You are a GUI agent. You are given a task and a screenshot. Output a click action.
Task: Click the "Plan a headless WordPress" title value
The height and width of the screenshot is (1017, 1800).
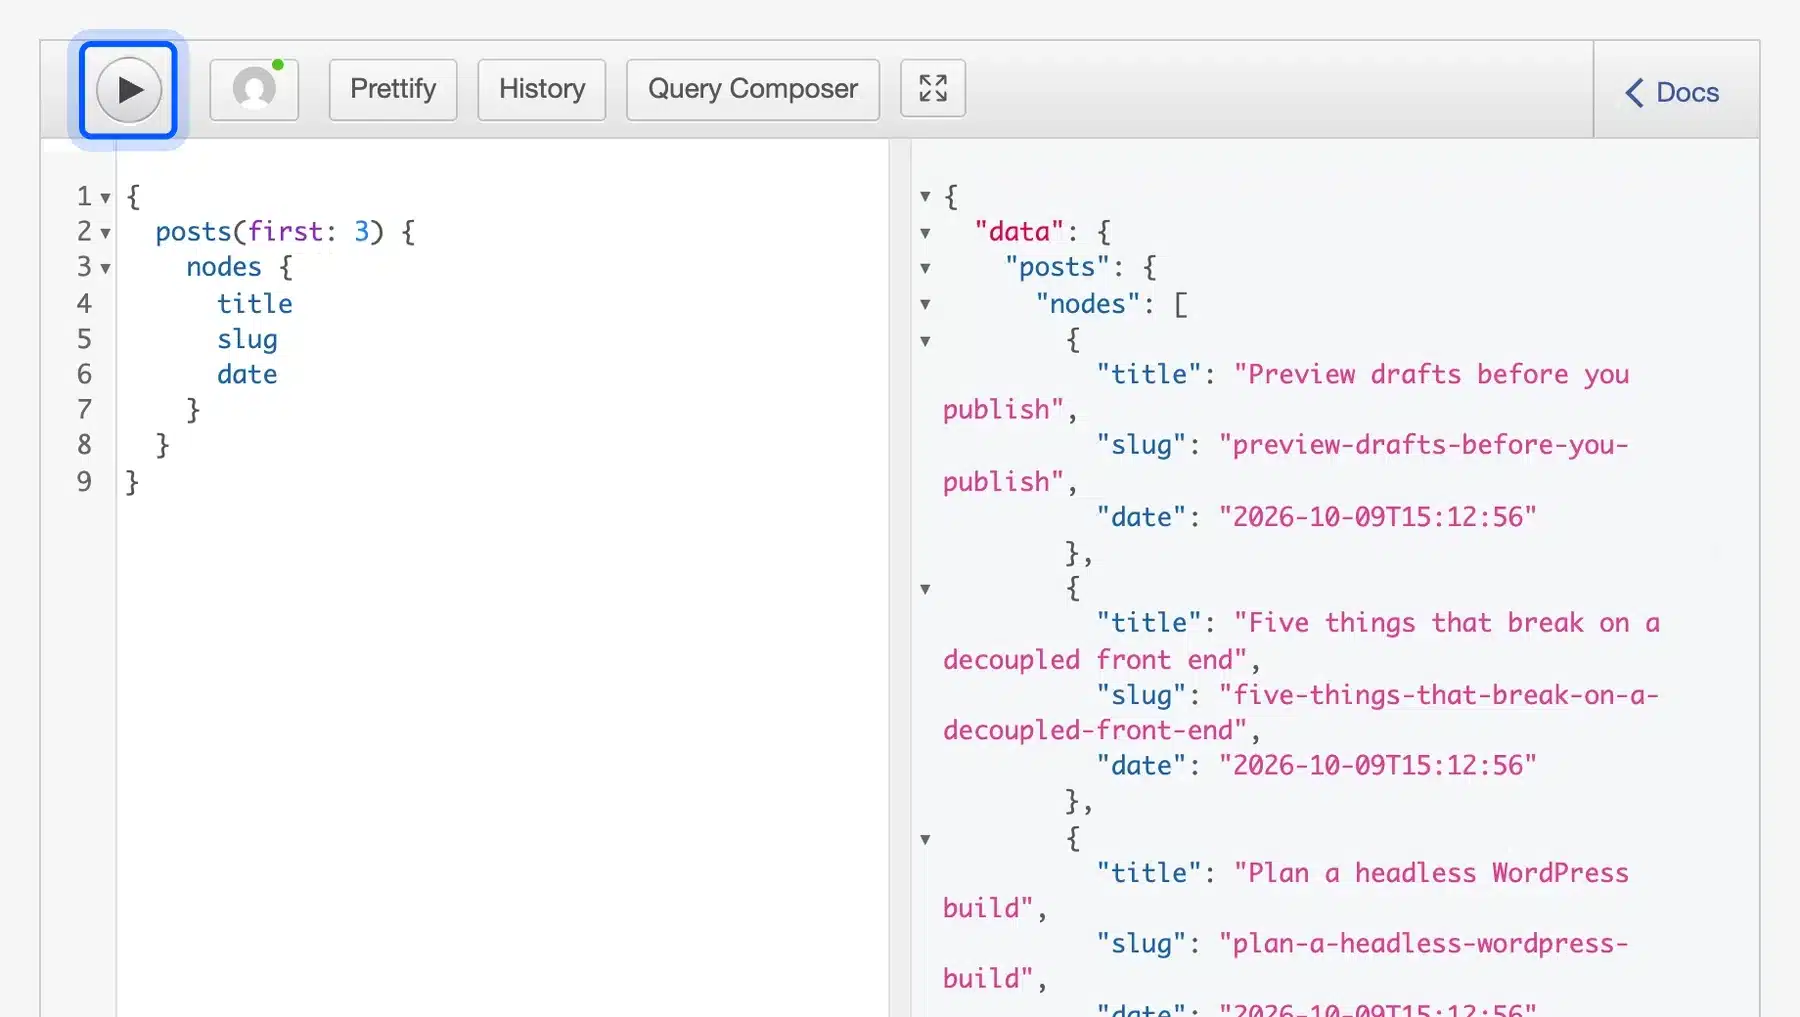(1432, 873)
